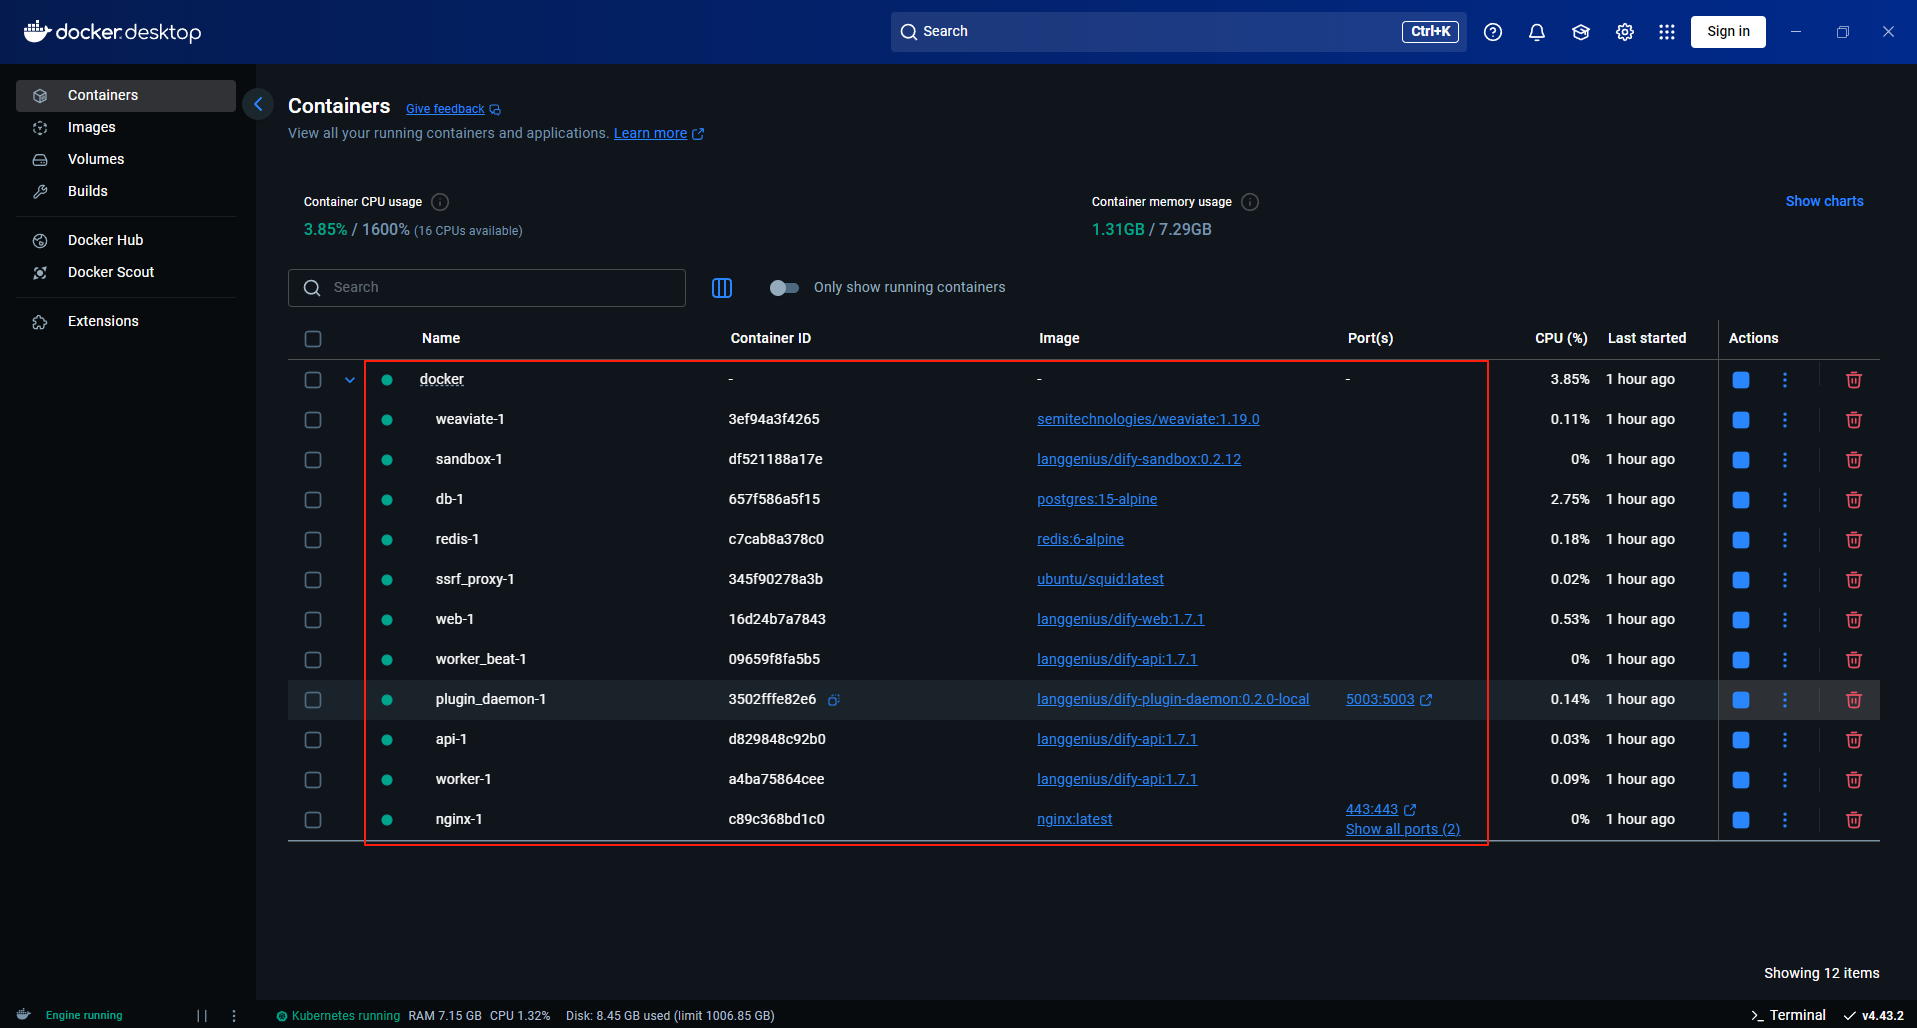
Task: Copy plugin_daemon-1 container ID
Action: click(x=834, y=700)
